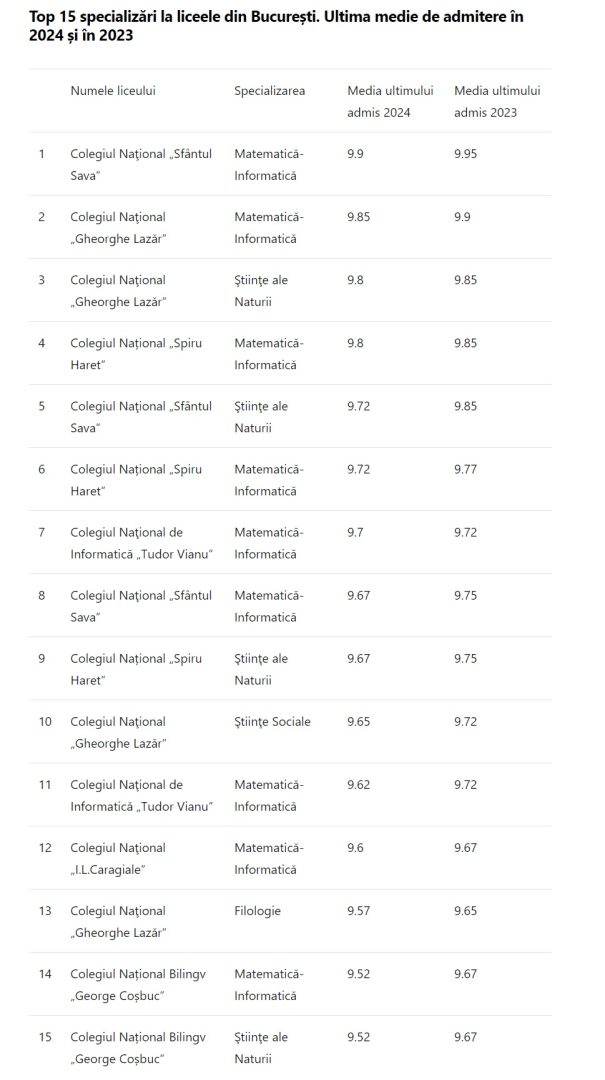Click the page title about Top 15 specializări
The width and height of the screenshot is (605, 1080).
point(276,26)
